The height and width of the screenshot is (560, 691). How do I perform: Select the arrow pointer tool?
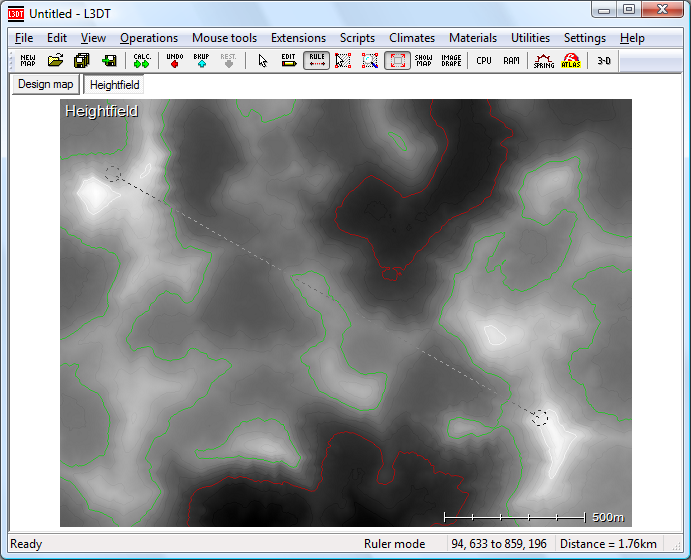tap(263, 60)
